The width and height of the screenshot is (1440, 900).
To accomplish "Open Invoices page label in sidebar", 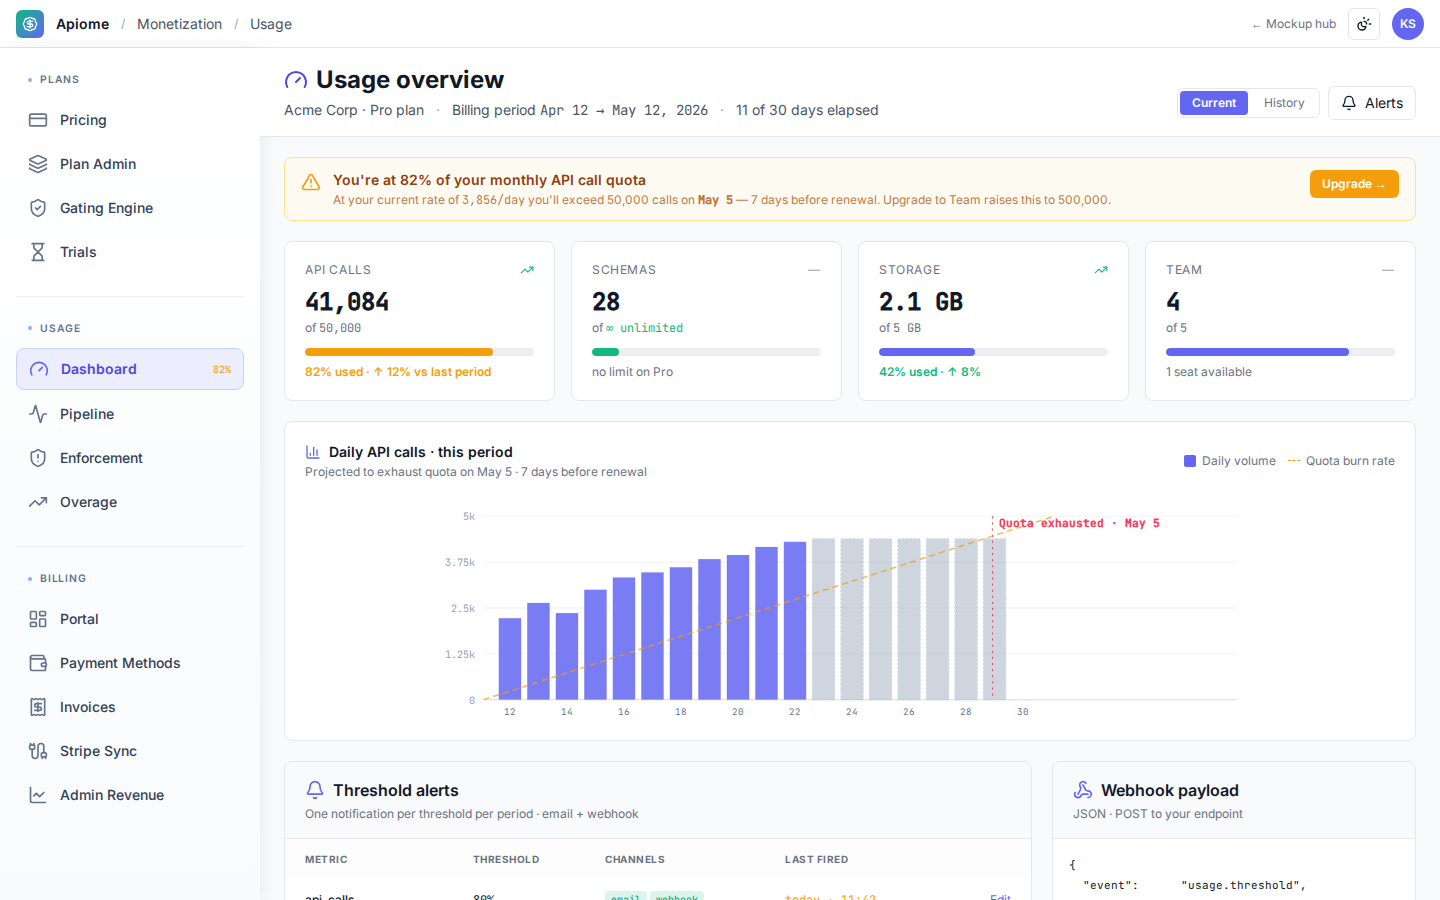I will (88, 707).
